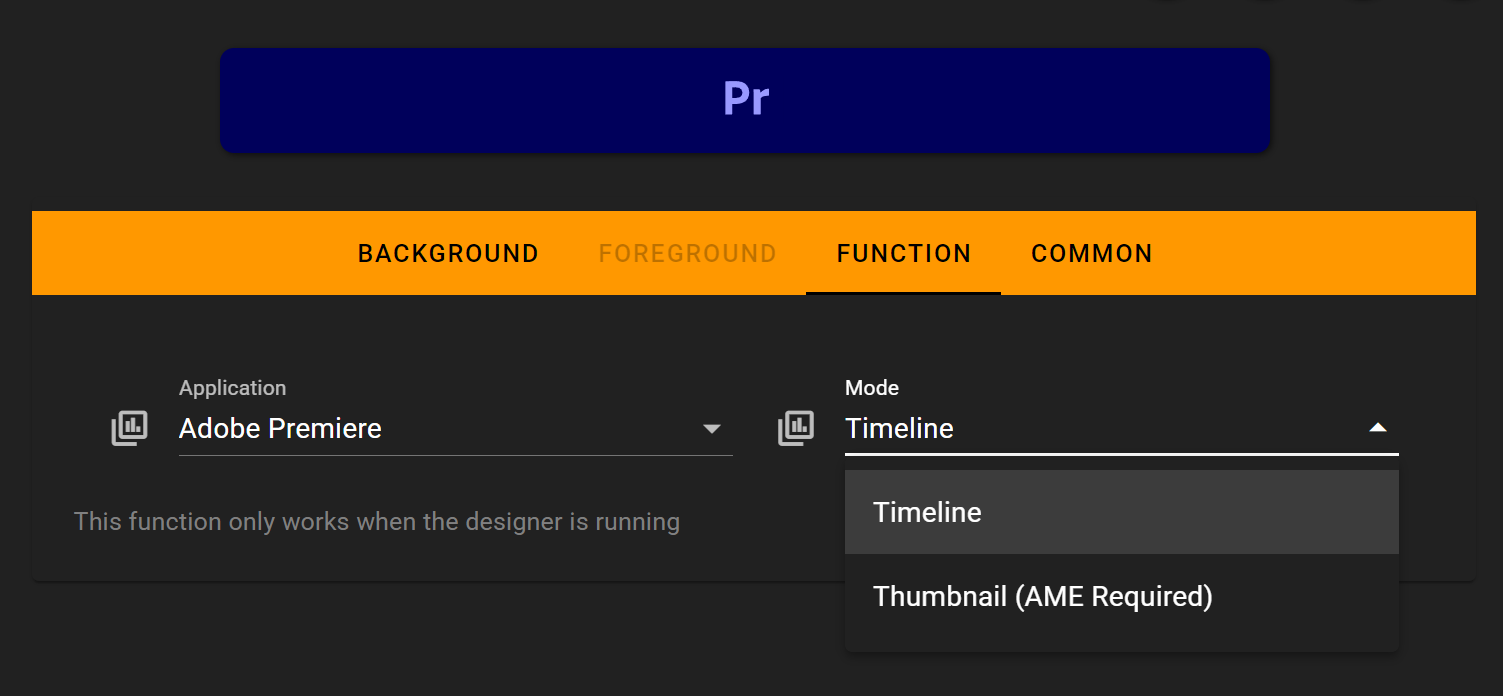Switch to the Background tab
Screen dimensions: 1503x696
tap(448, 253)
